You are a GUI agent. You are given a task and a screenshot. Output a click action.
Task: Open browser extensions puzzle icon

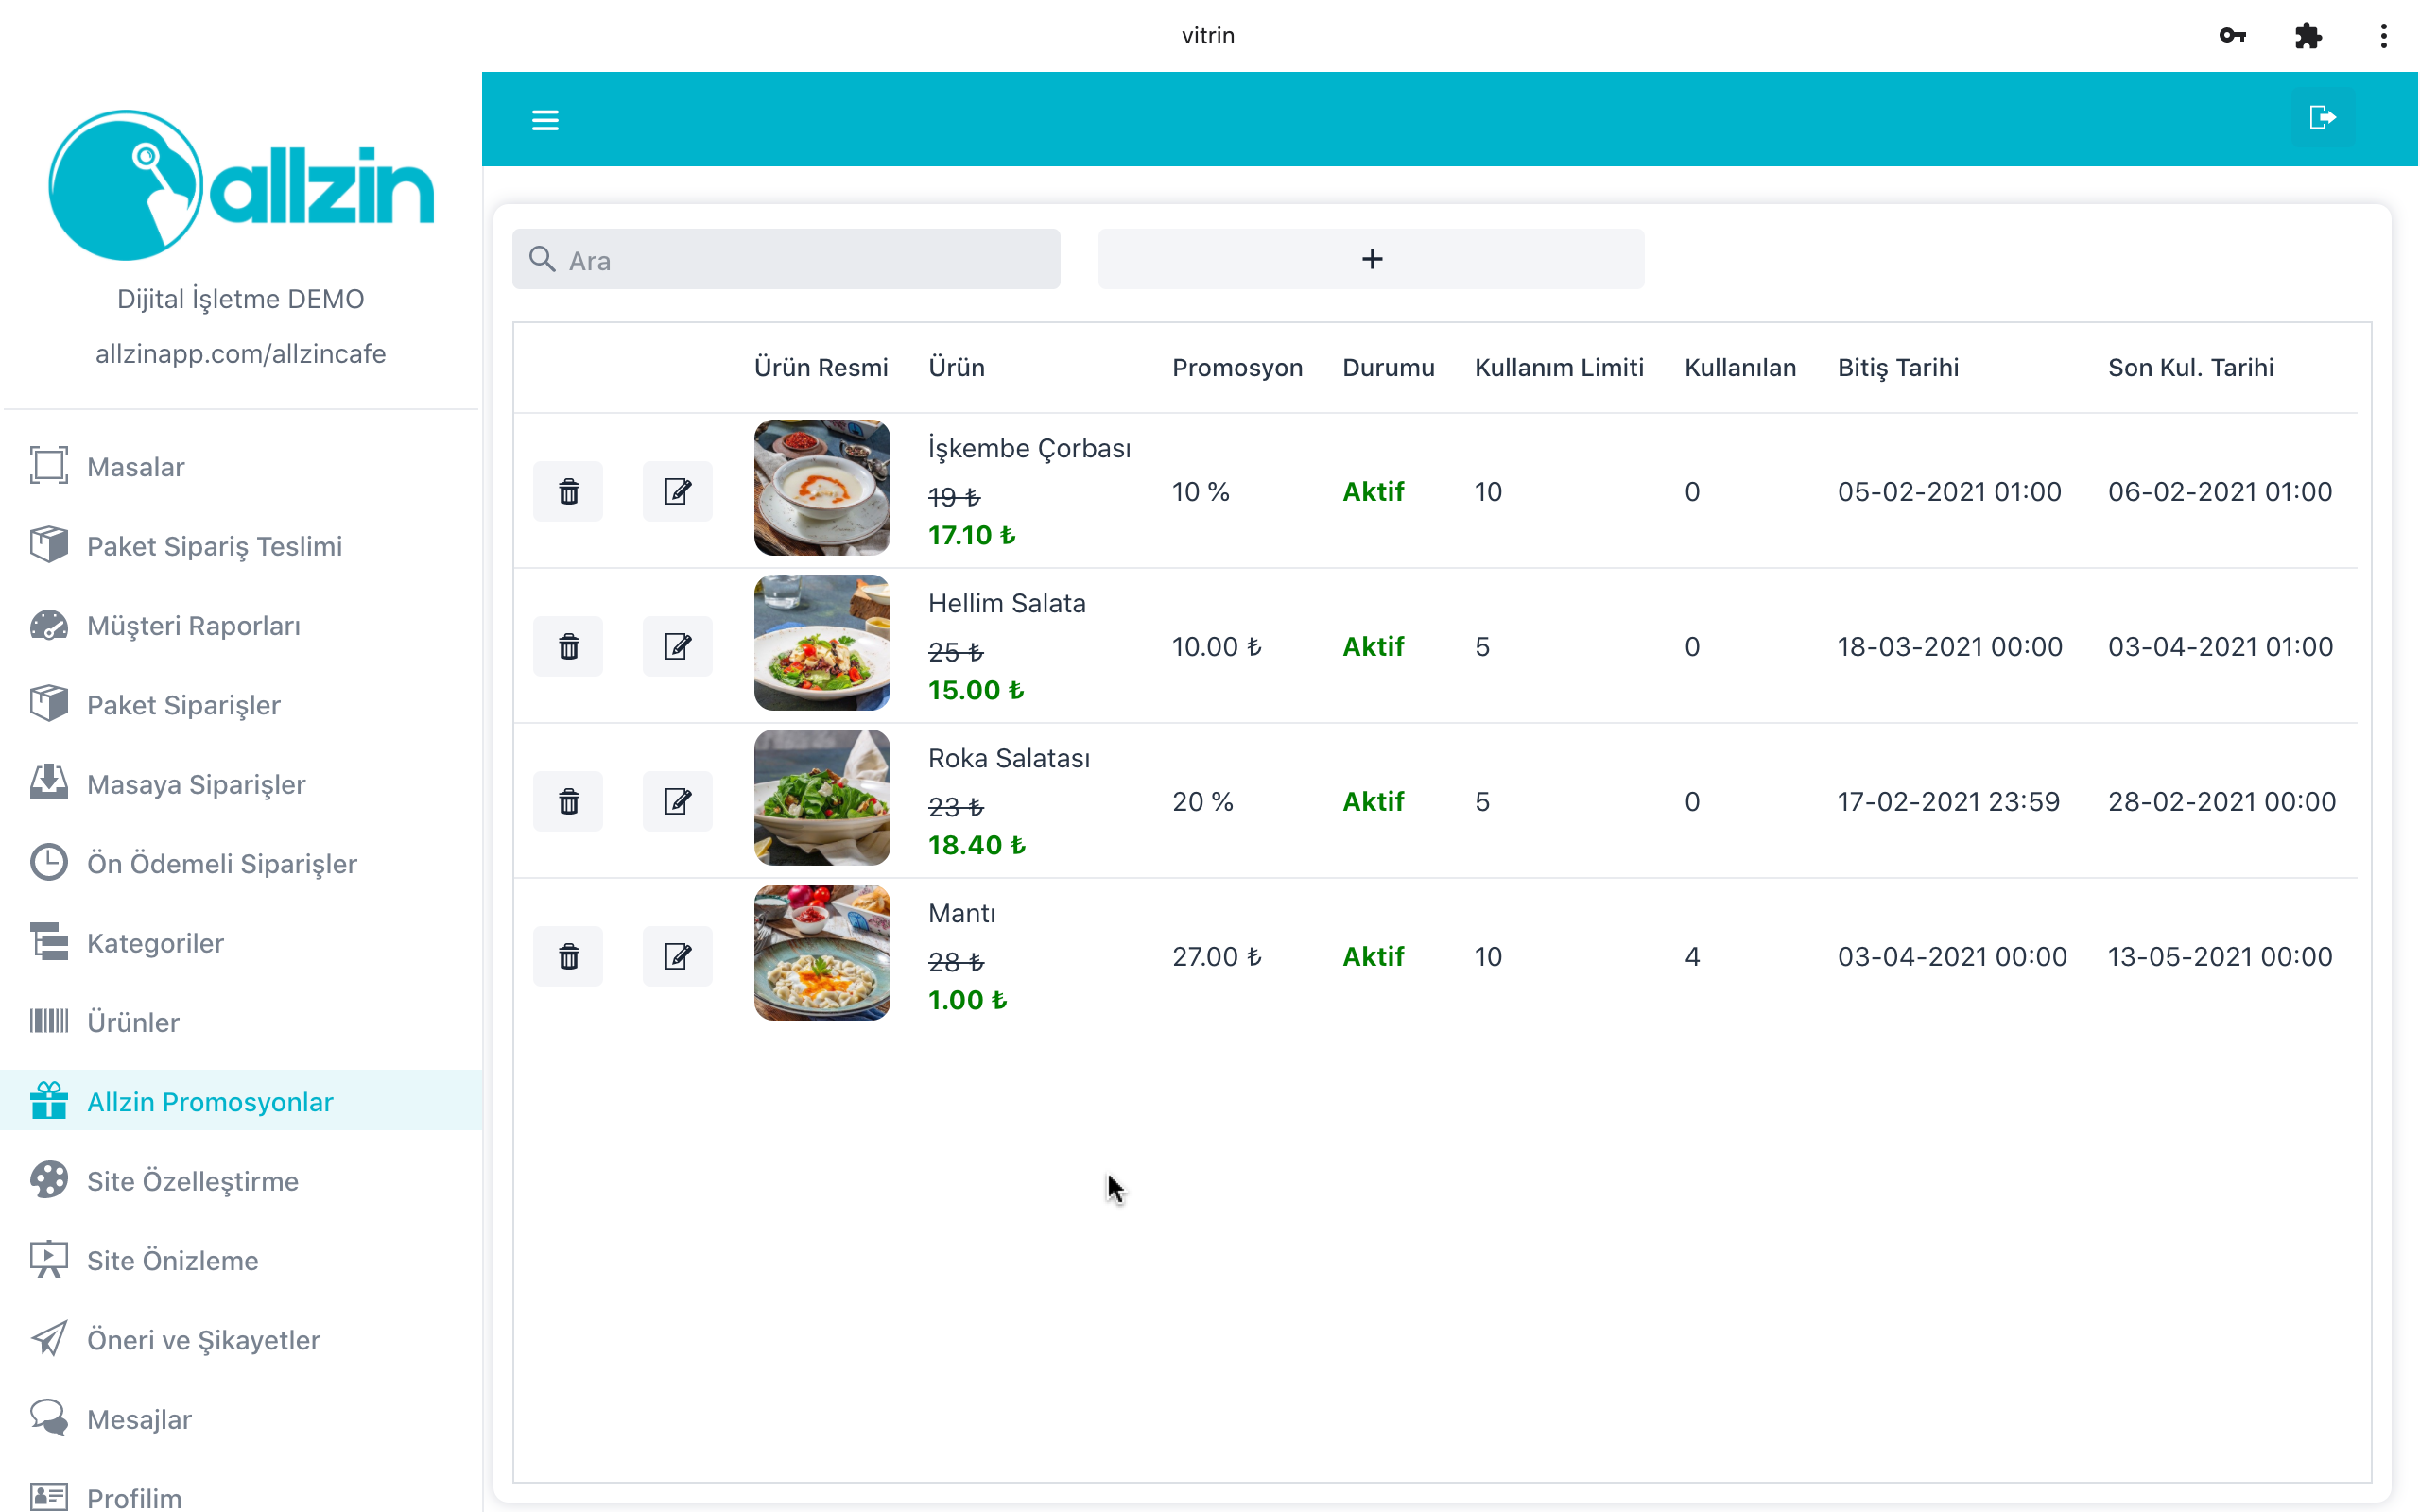point(2308,36)
